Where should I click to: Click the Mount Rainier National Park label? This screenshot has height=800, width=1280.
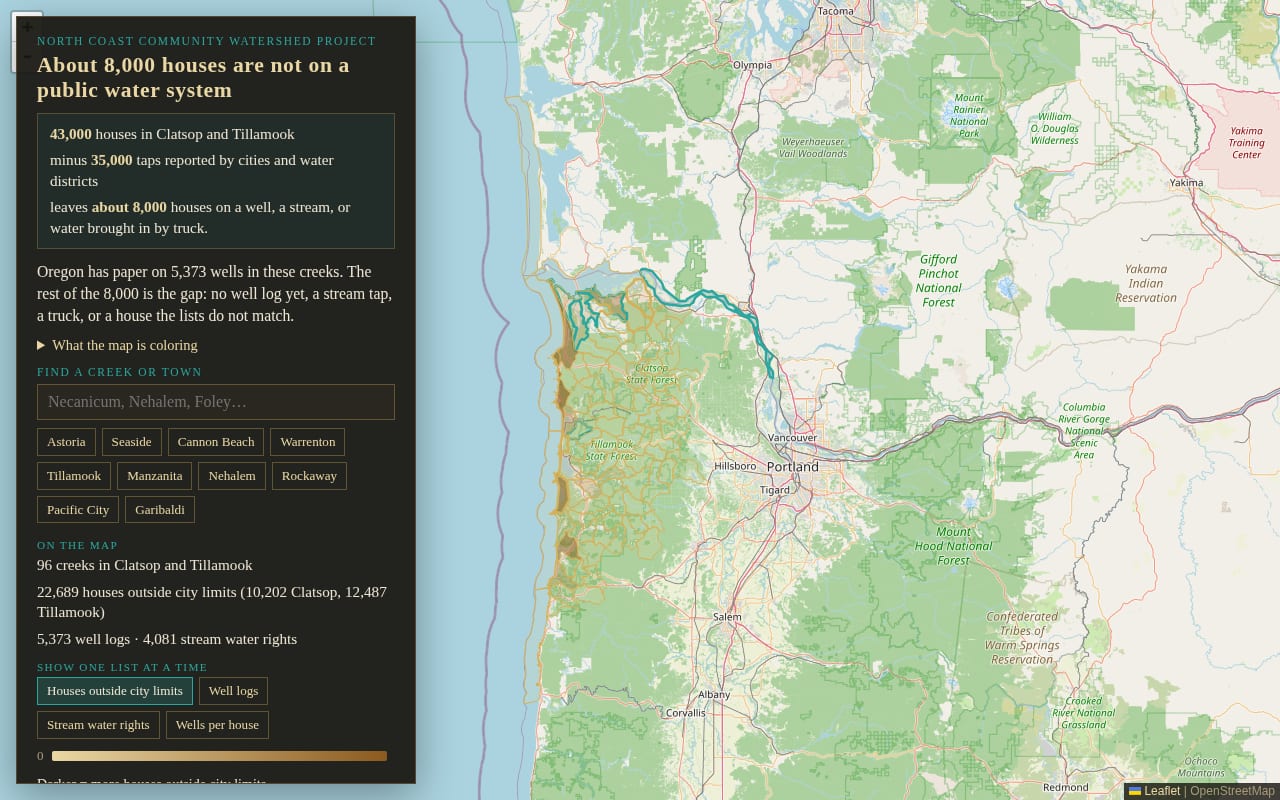tap(968, 115)
